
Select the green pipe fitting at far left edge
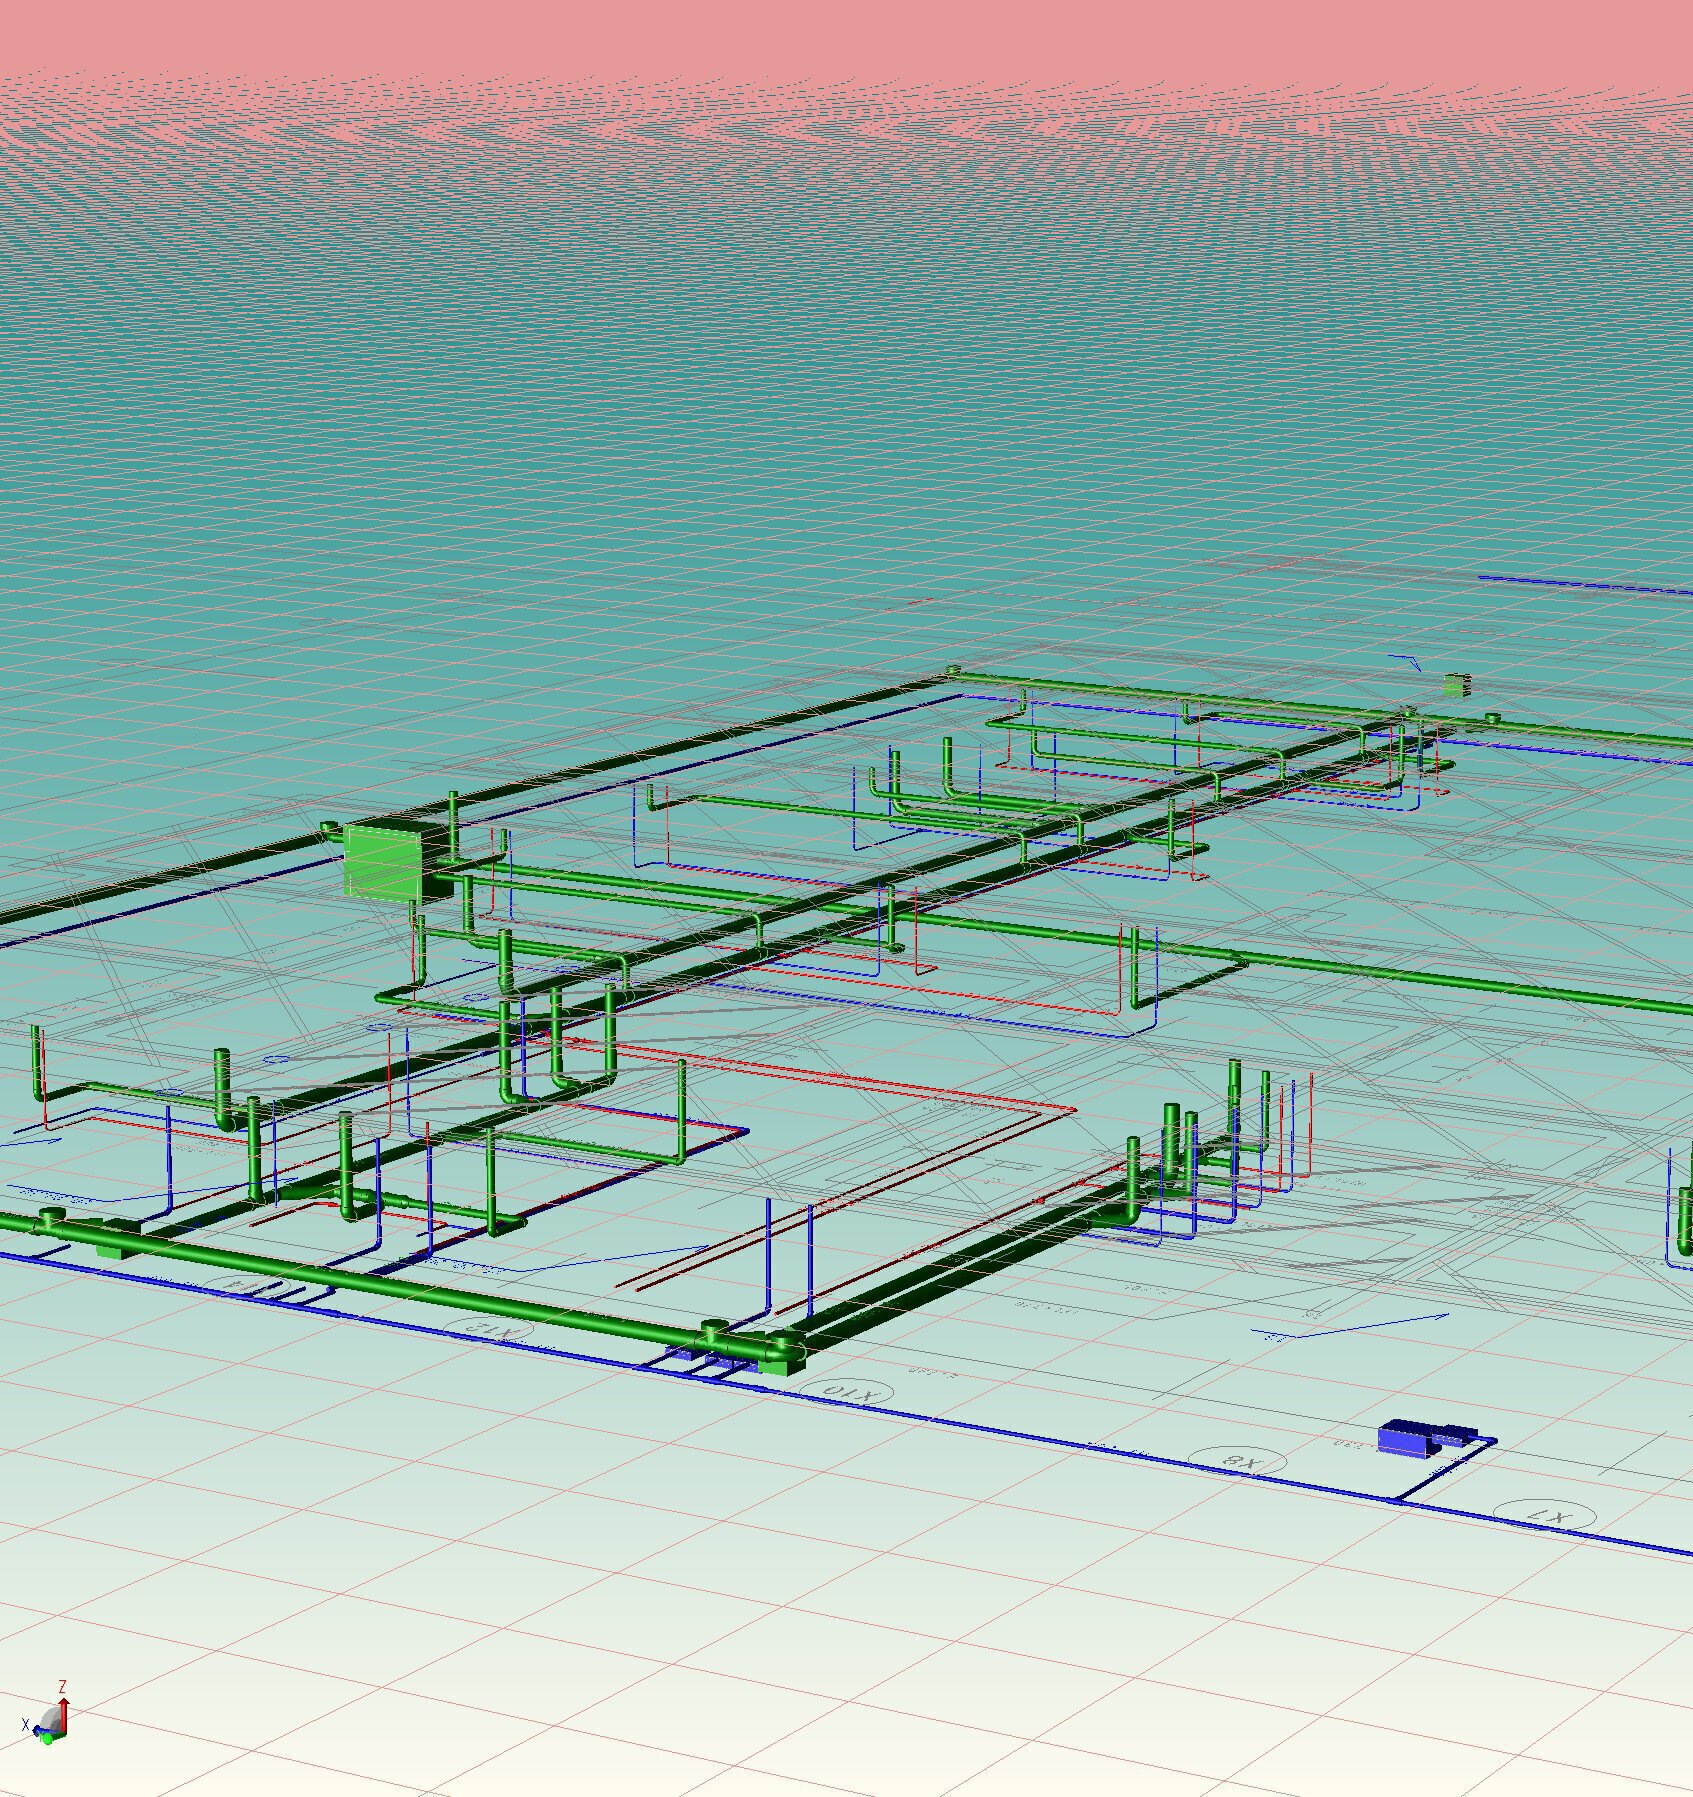point(50,1219)
